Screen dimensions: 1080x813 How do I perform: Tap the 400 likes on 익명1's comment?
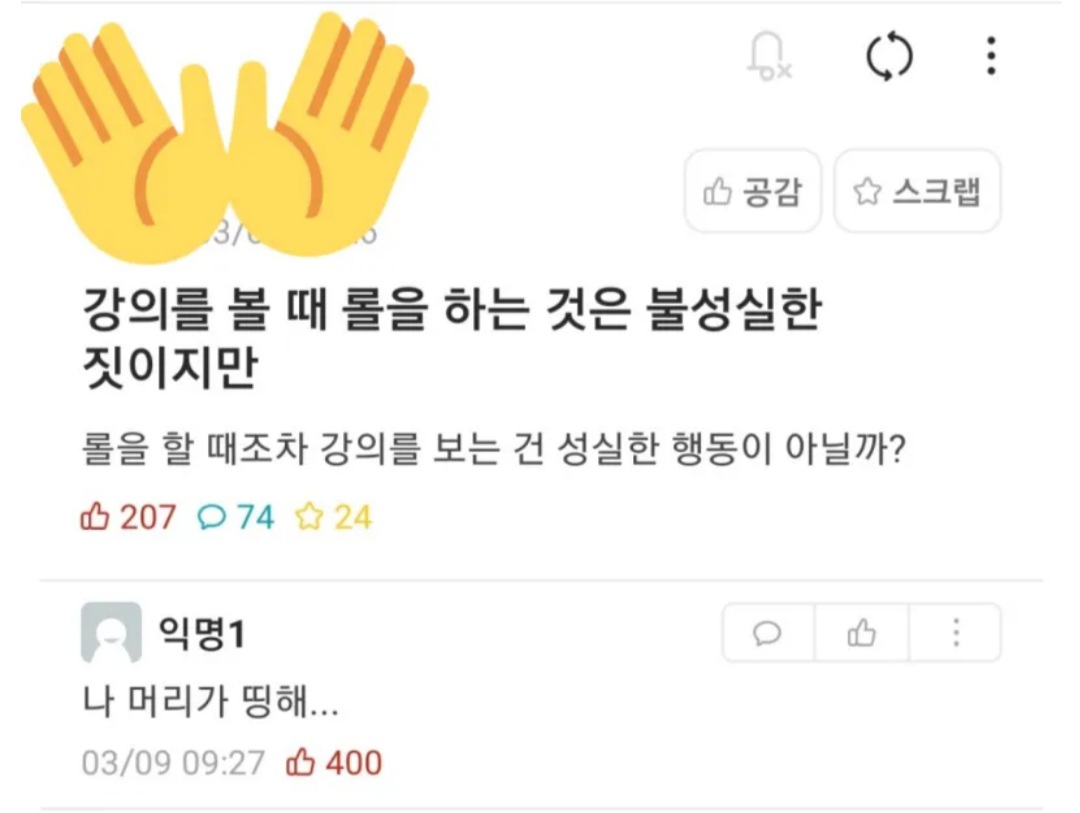334,763
